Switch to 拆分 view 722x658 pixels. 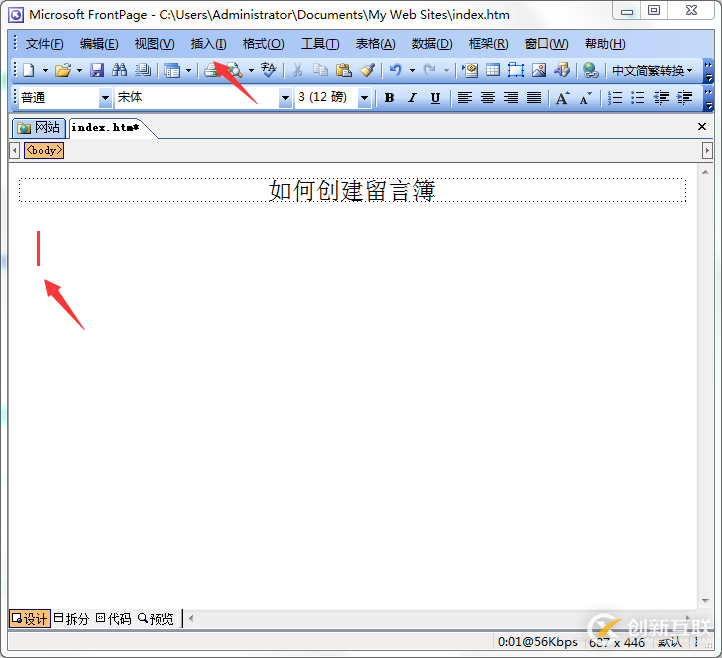point(71,618)
